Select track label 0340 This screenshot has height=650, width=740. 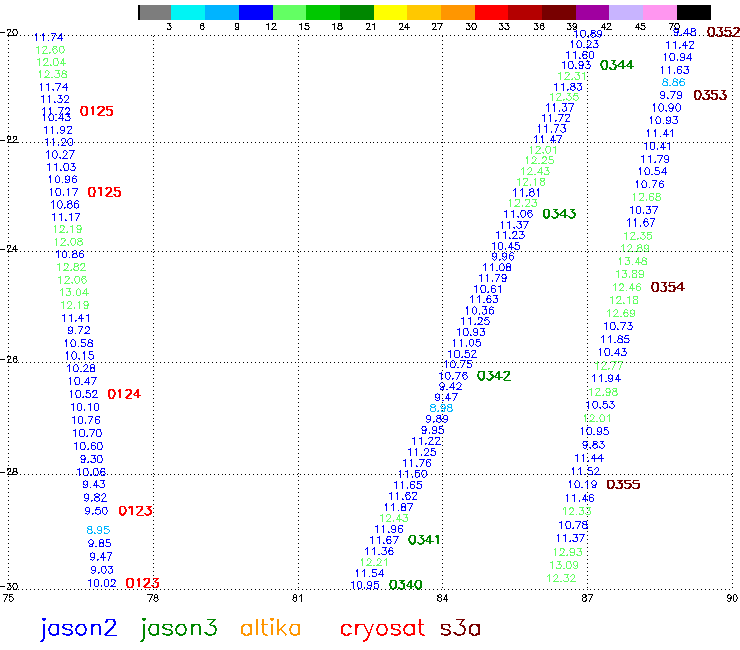pos(405,585)
